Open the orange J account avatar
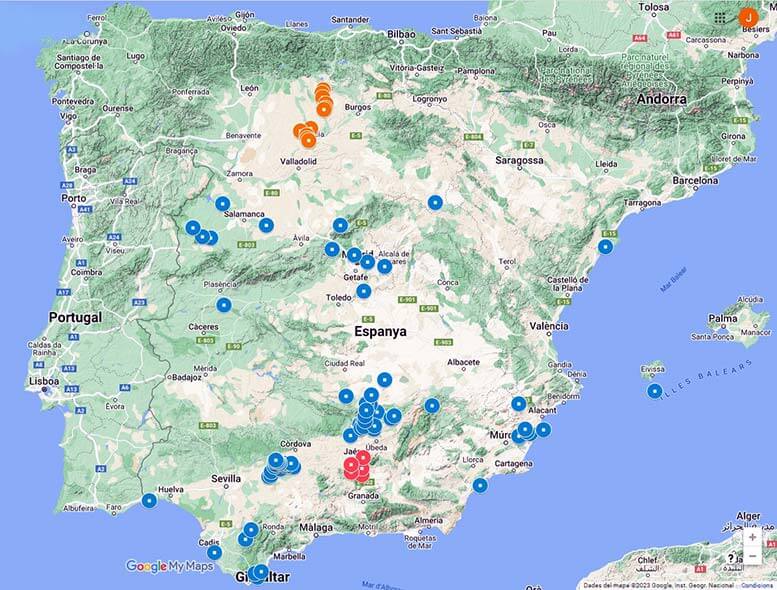Screen dimensions: 777x590 (748, 17)
